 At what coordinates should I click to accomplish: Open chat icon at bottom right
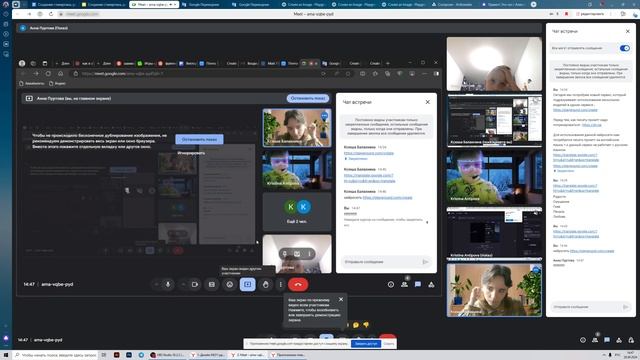(x=607, y=340)
